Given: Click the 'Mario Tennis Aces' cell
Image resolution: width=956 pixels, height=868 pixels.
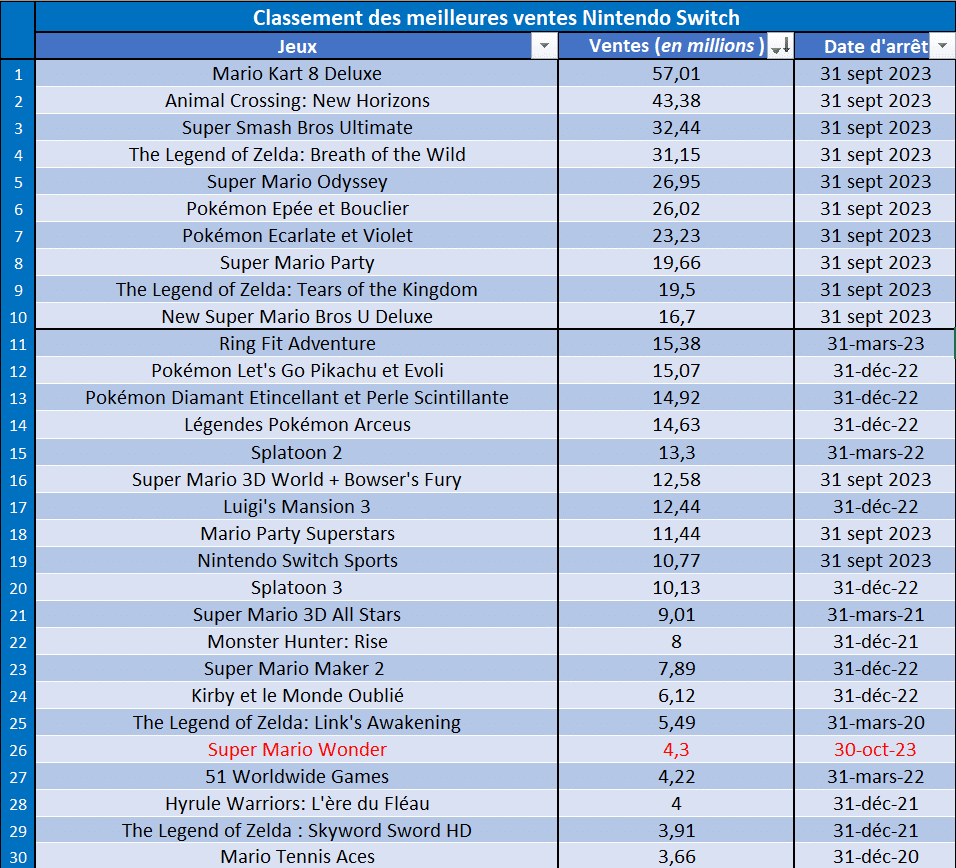Looking at the screenshot, I should click(x=297, y=856).
